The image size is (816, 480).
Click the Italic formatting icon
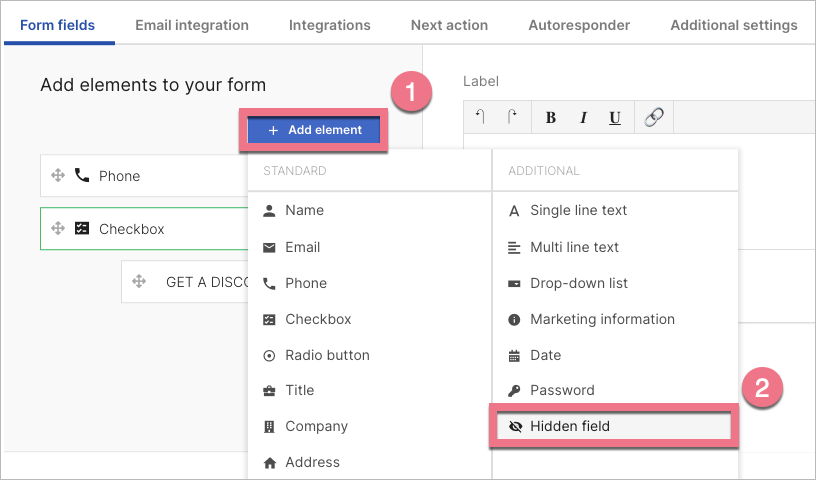tap(583, 118)
